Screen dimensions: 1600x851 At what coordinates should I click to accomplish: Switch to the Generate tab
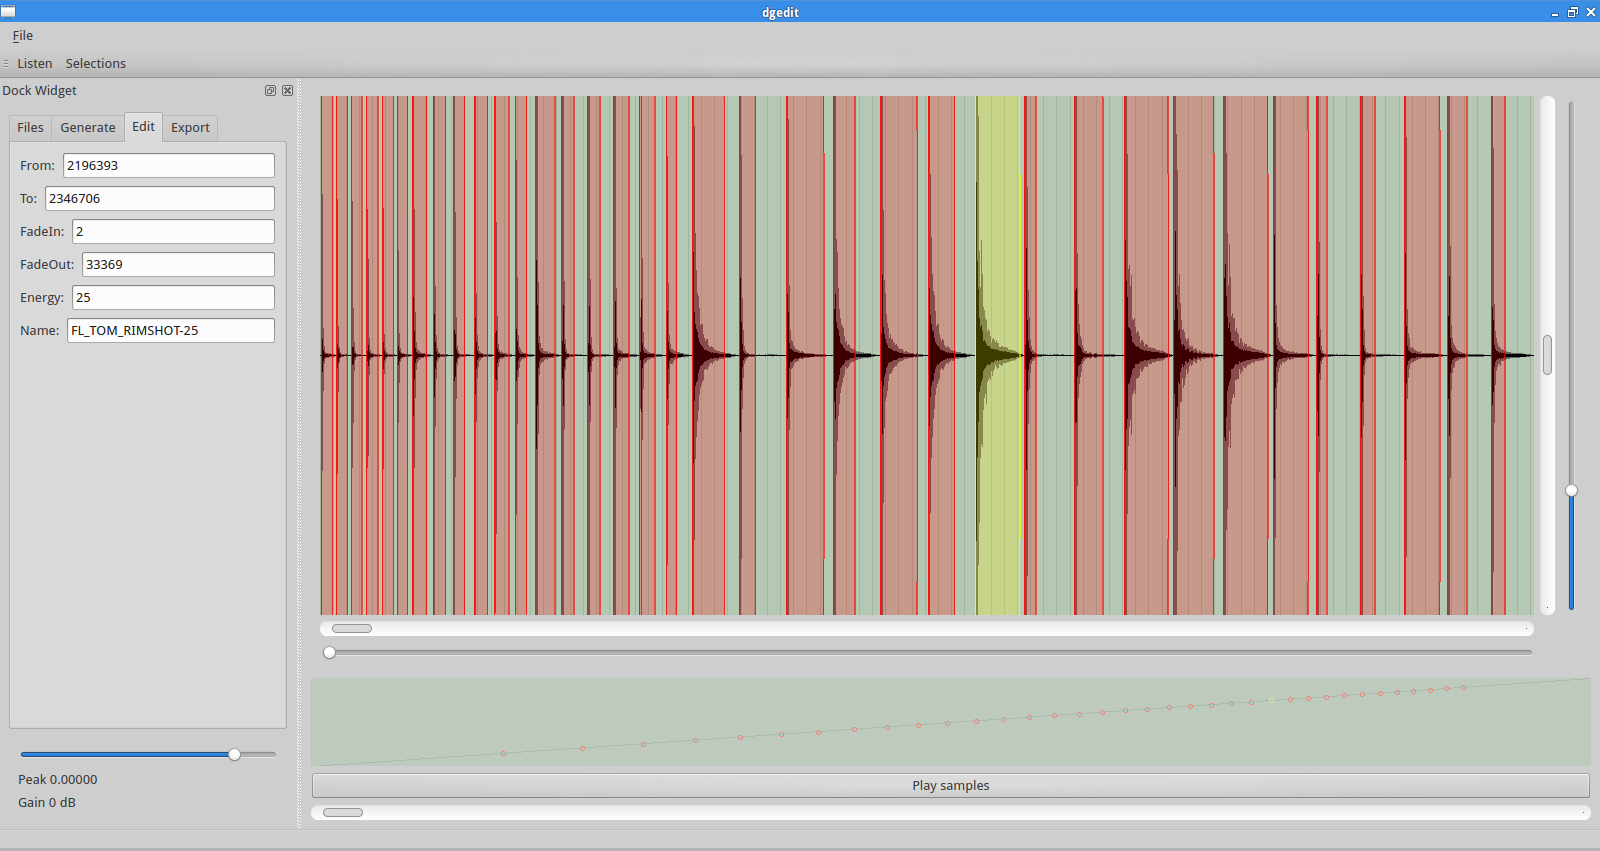coord(88,127)
